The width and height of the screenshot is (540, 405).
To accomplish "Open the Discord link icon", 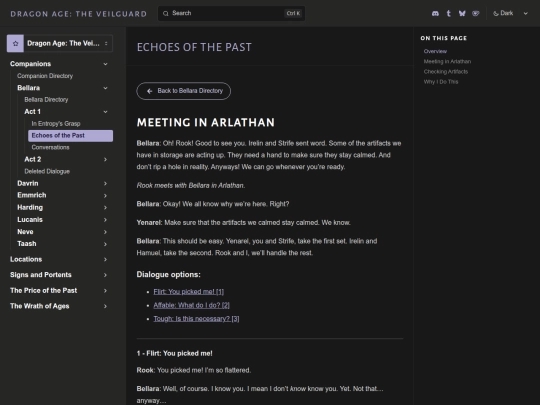I will (435, 13).
